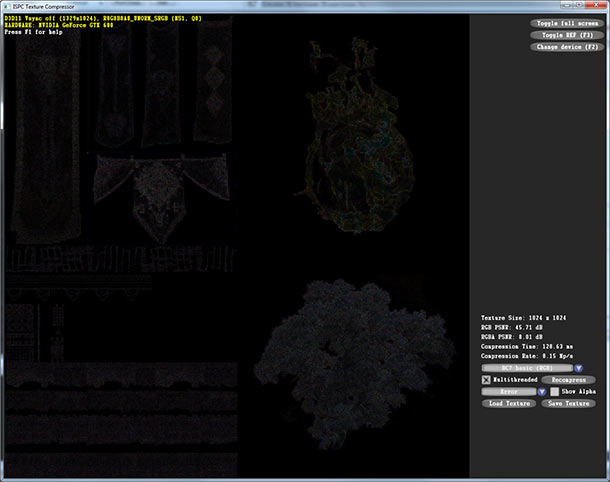Toggle the Multithreaded checkbox
This screenshot has height=482, width=610.
tap(486, 380)
